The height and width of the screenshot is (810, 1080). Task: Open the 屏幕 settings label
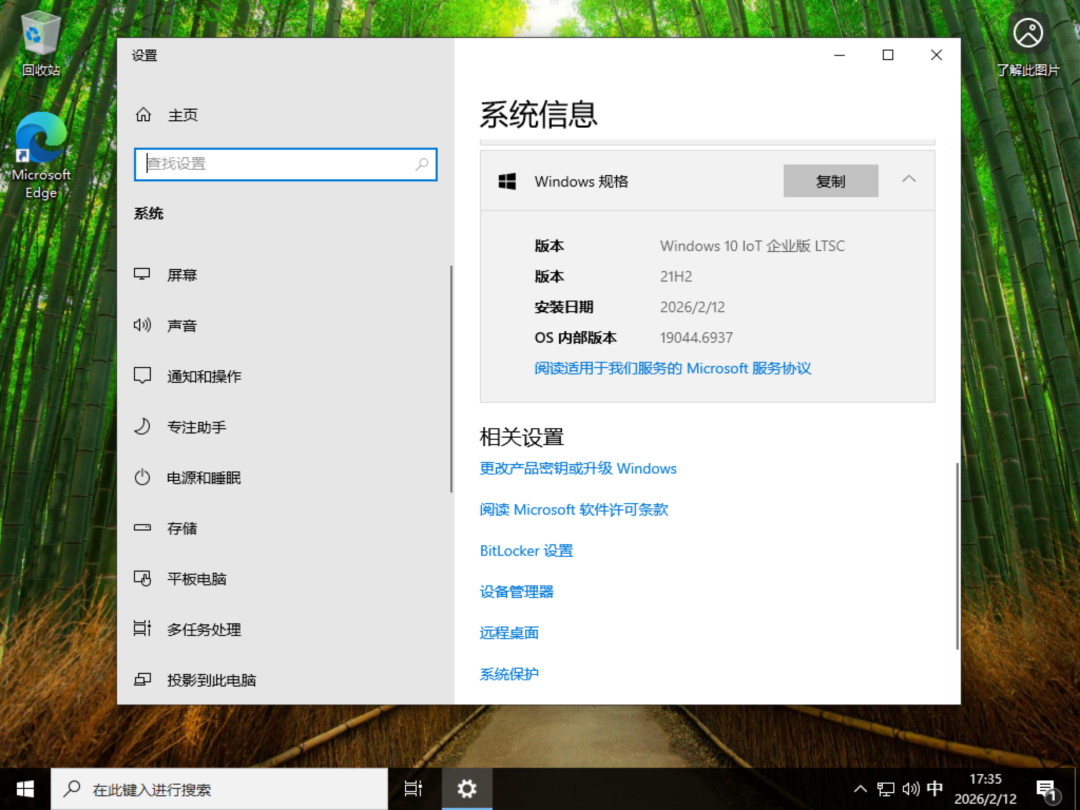pos(182,275)
